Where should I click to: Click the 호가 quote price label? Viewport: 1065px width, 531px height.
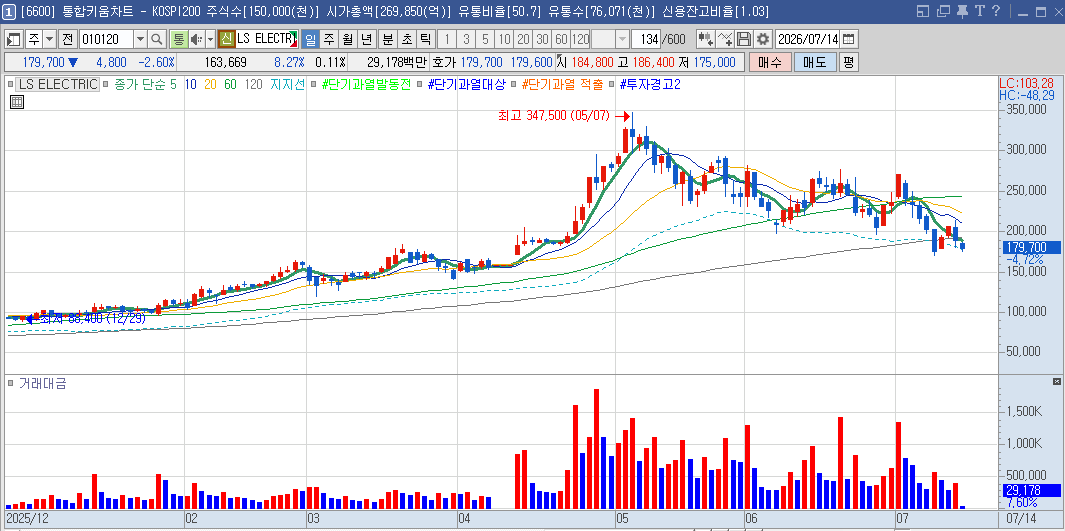[x=444, y=62]
